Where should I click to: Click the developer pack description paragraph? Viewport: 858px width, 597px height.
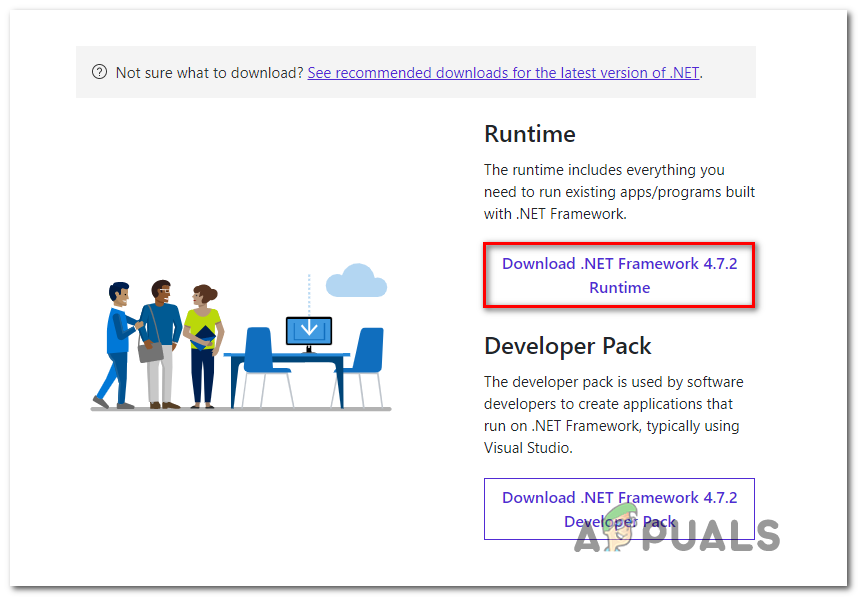click(x=613, y=415)
